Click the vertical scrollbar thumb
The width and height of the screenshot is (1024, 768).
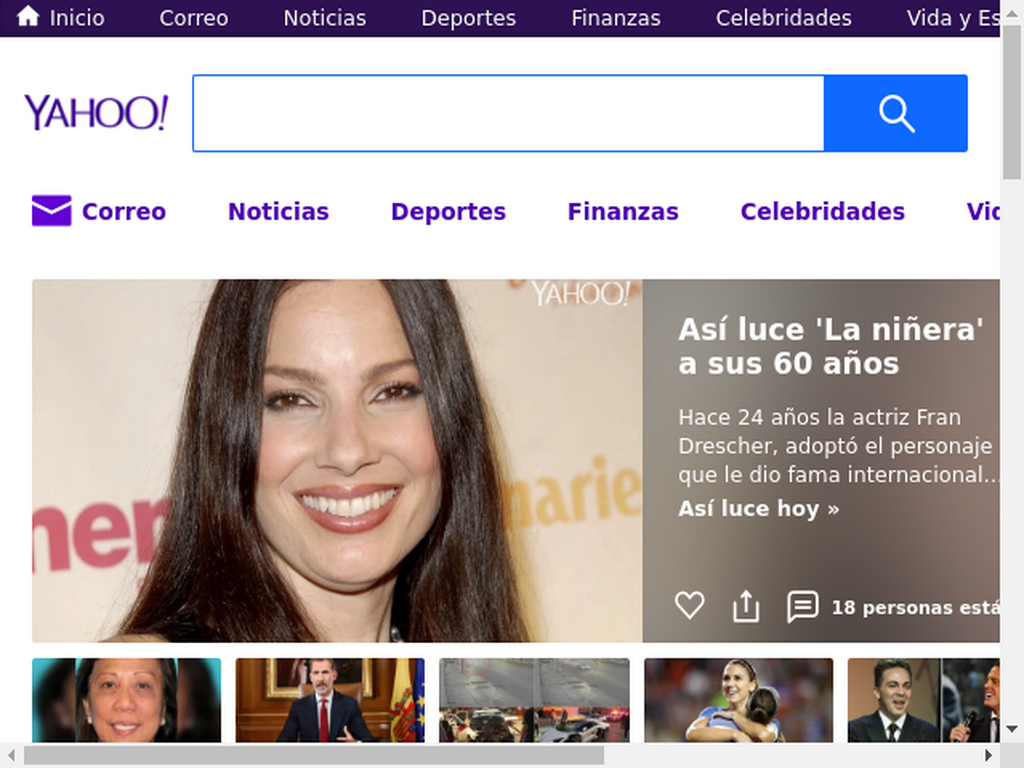pyautogui.click(x=1012, y=101)
